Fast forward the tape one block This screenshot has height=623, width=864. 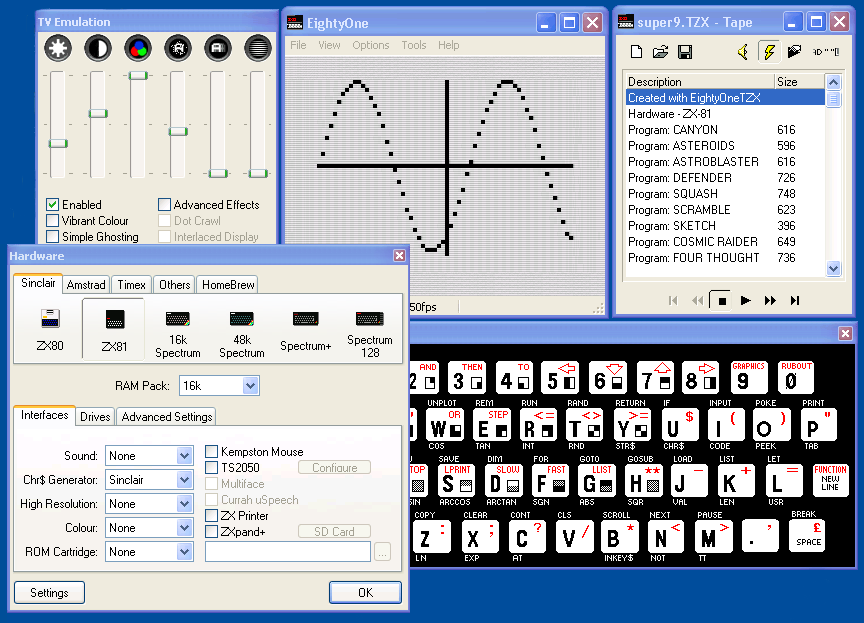pos(770,300)
